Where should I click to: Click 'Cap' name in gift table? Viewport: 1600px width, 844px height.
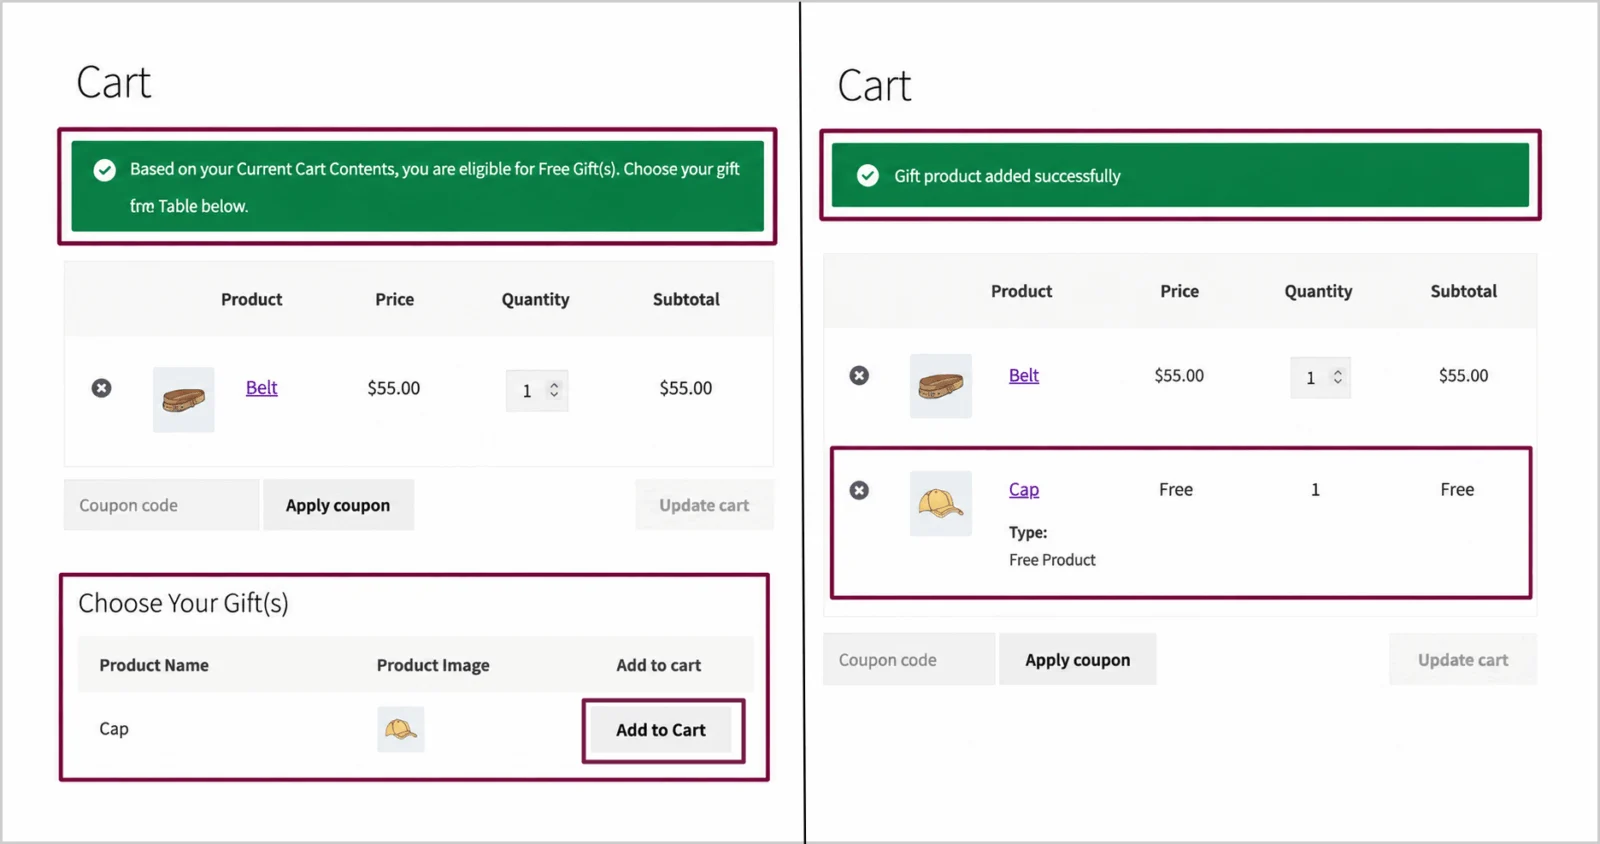pyautogui.click(x=114, y=729)
